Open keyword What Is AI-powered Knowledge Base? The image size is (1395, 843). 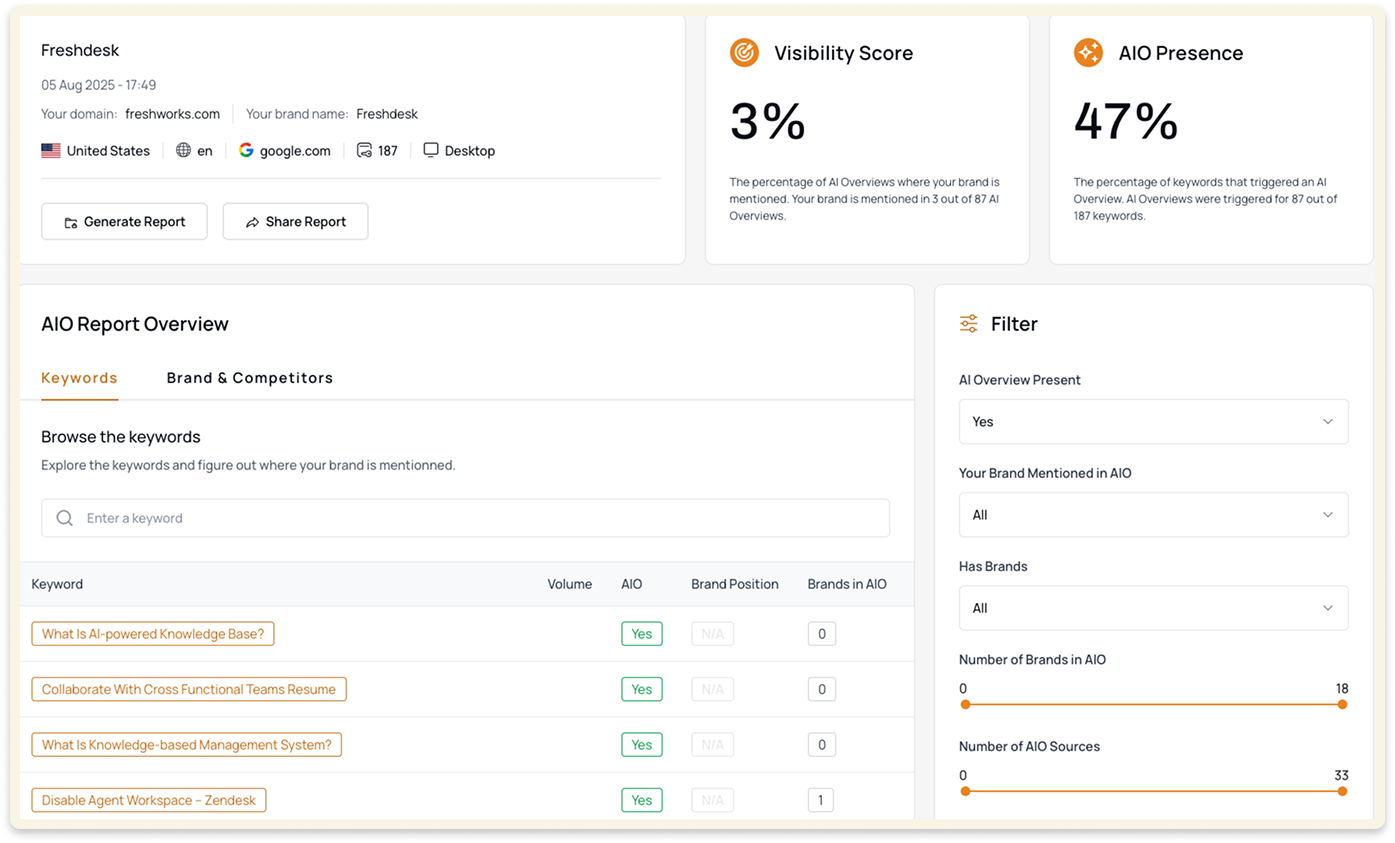pos(153,634)
